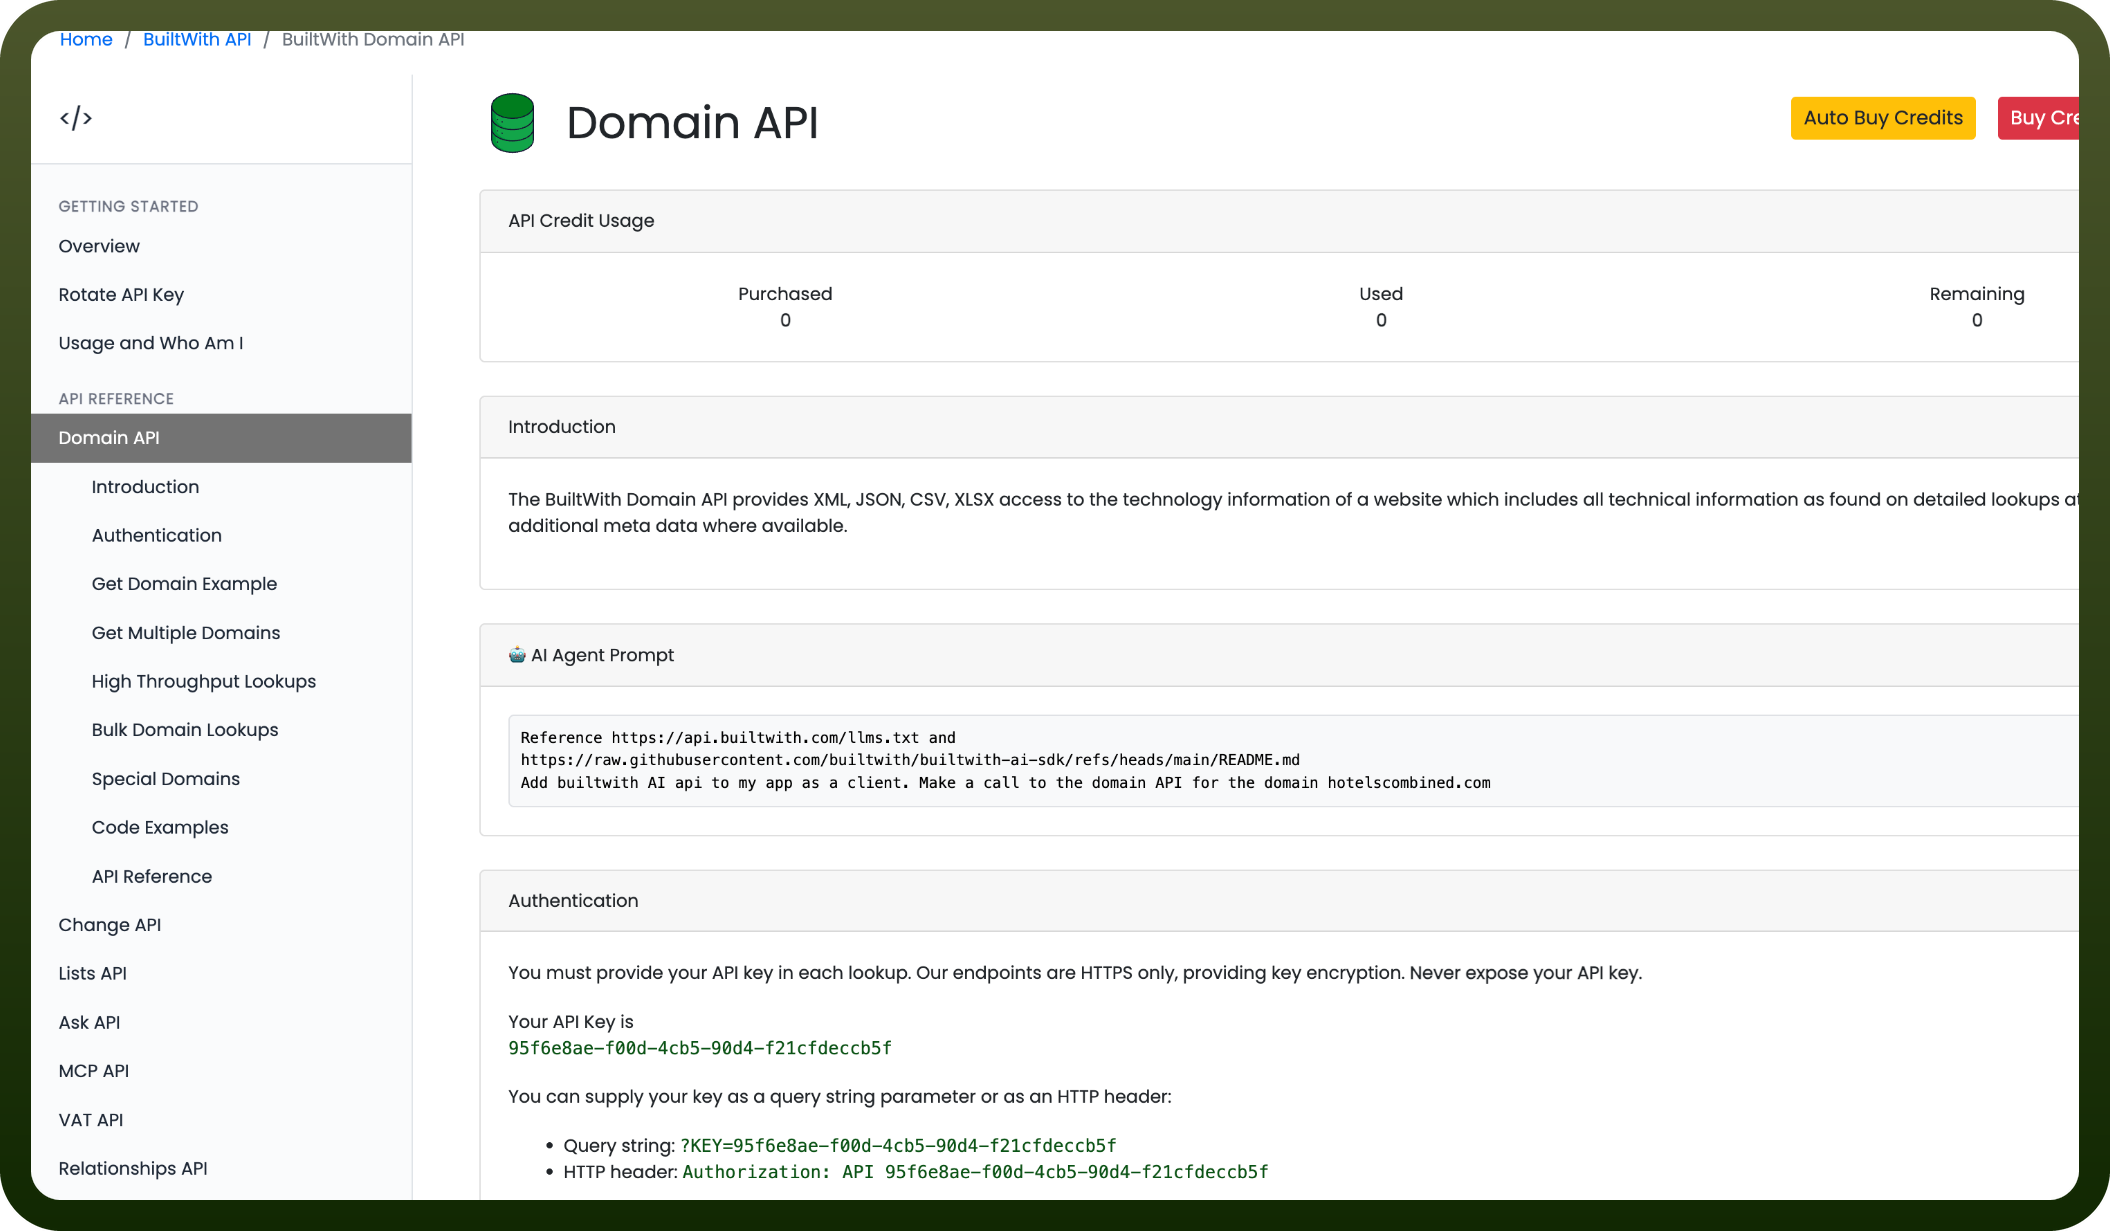
Task: Open the Lists API sidebar item
Action: tap(93, 974)
